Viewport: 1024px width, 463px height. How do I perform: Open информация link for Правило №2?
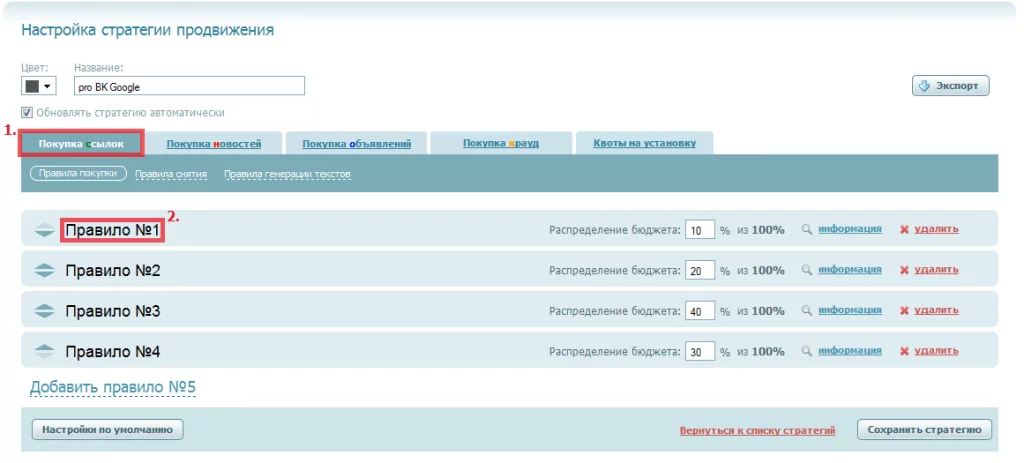[x=850, y=270]
